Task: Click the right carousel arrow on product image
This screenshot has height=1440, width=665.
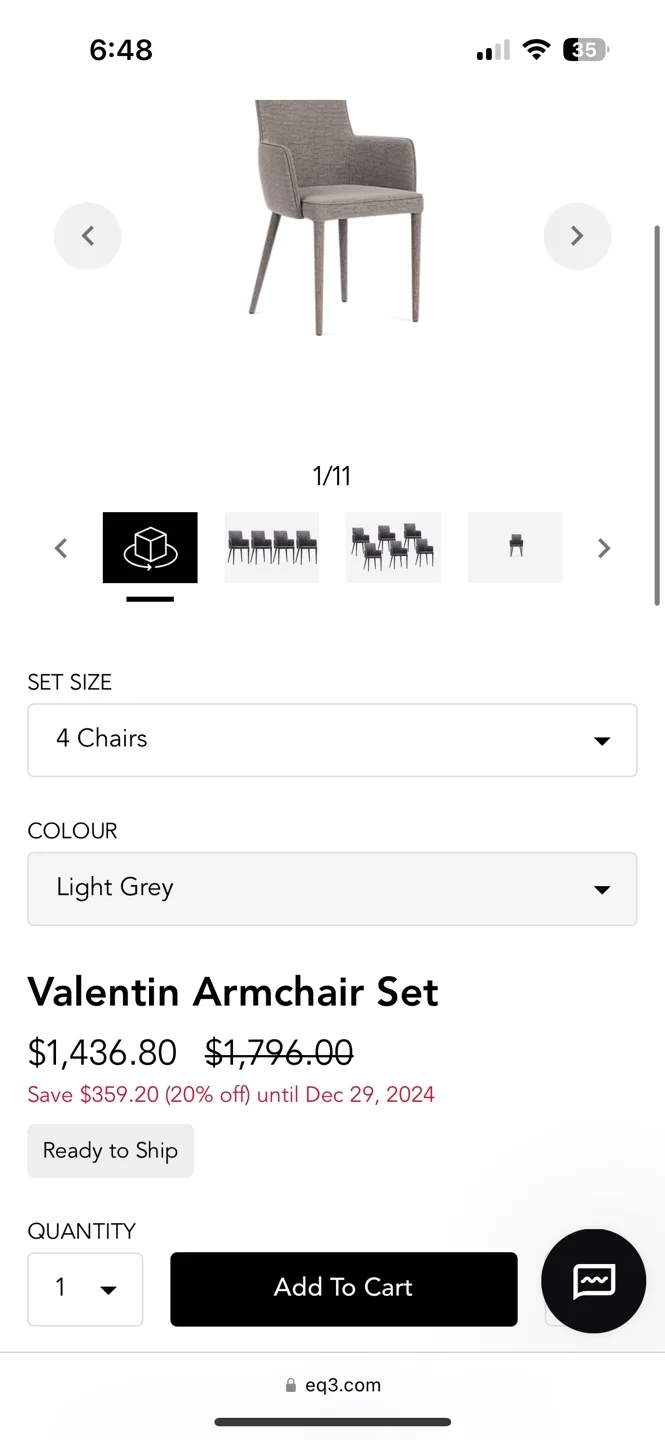Action: 577,235
